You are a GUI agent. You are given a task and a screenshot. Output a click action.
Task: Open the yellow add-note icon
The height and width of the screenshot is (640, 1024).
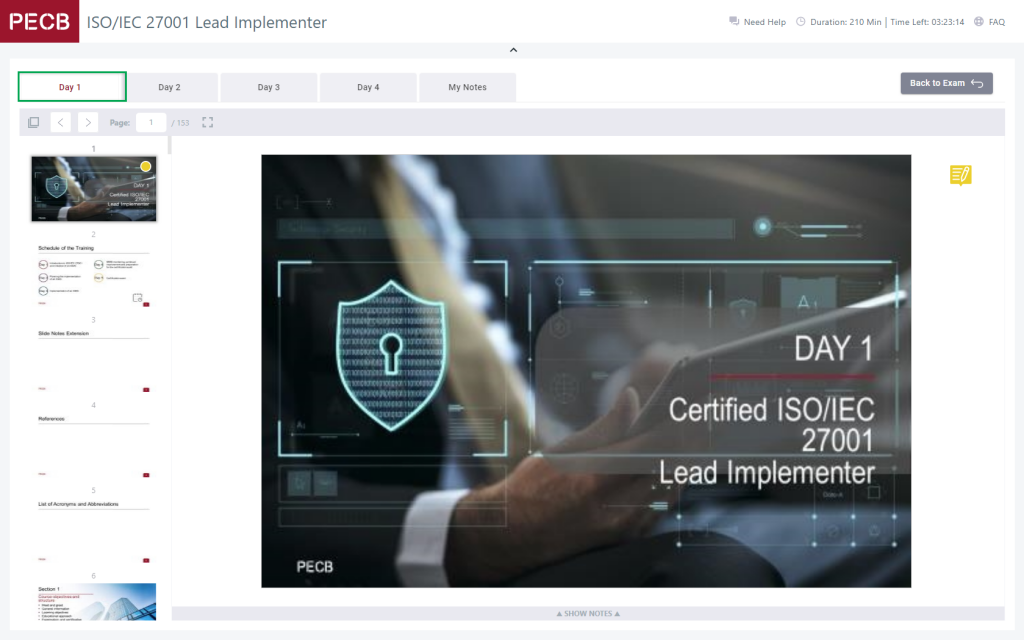(960, 176)
